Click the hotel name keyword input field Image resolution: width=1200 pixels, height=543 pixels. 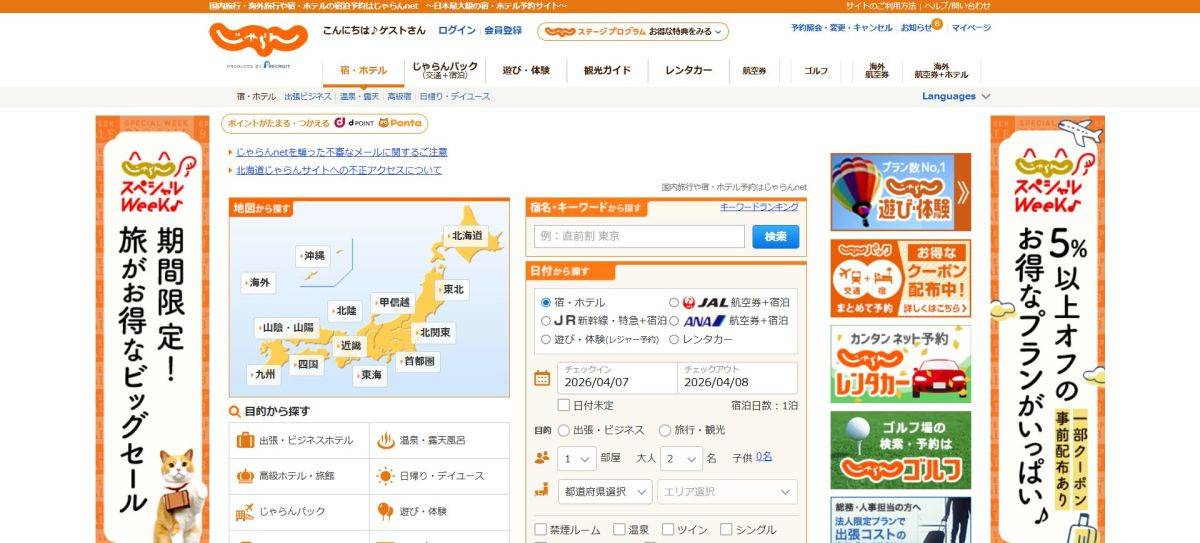(640, 237)
